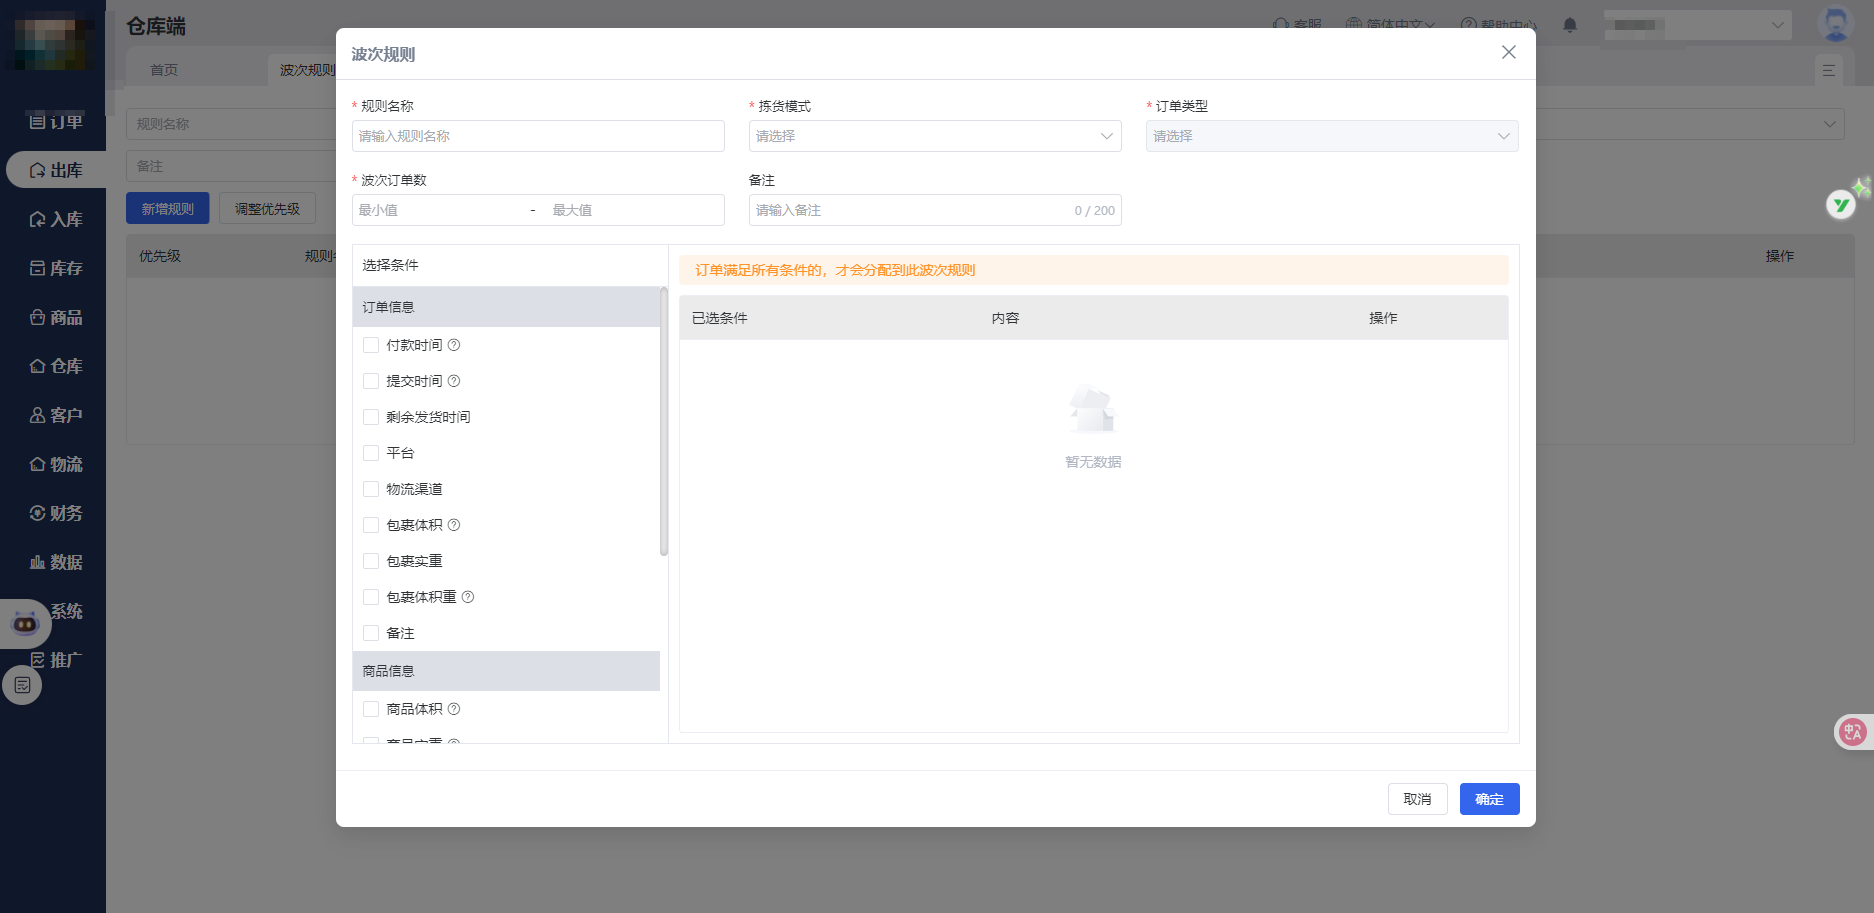Open the 拣货模式 dropdown
This screenshot has width=1874, height=913.
click(x=935, y=136)
